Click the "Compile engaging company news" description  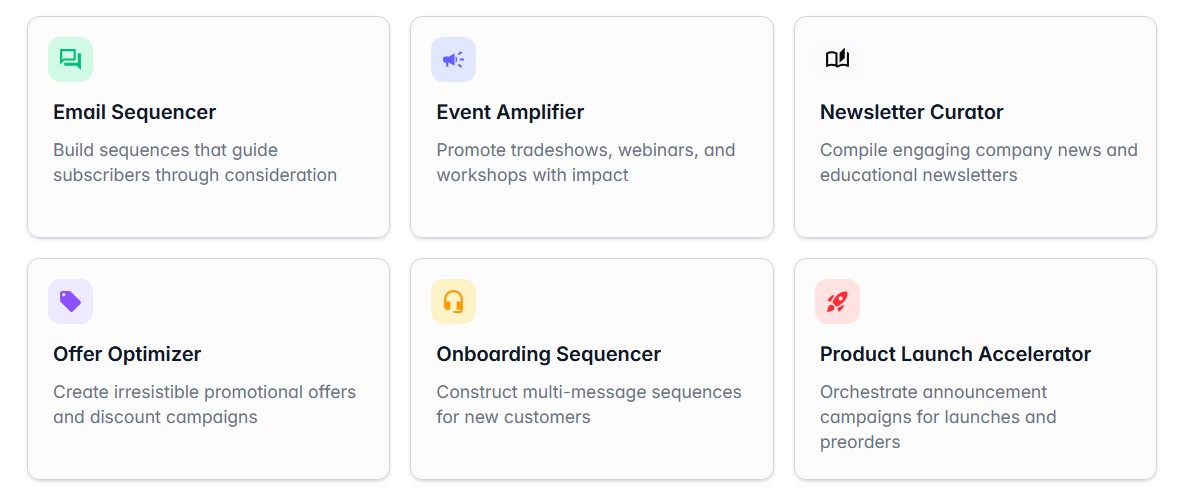click(x=978, y=162)
